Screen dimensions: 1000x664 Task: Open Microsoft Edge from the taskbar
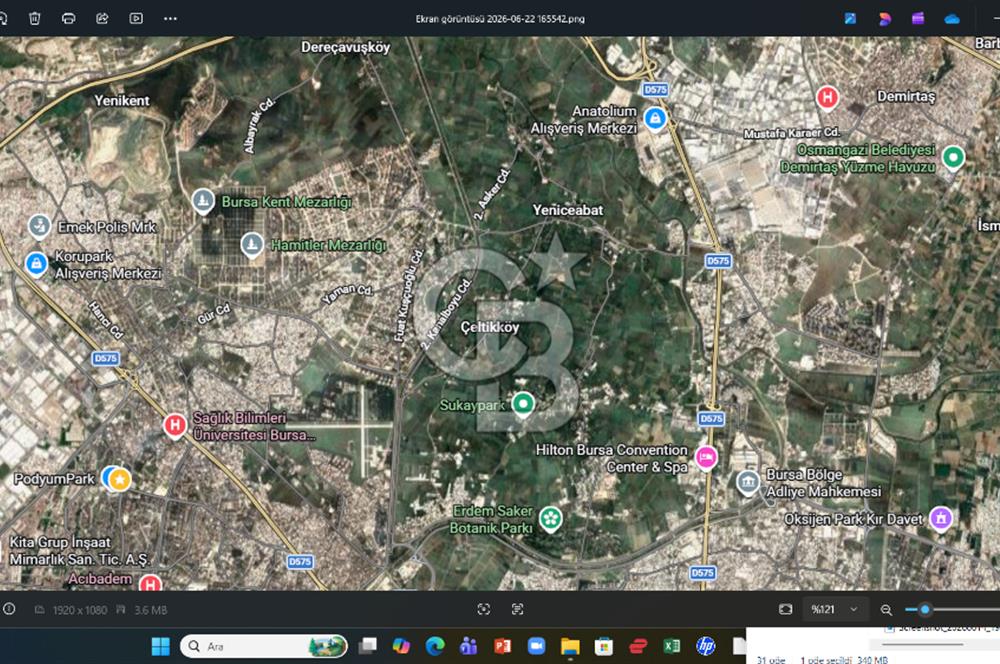coord(435,646)
